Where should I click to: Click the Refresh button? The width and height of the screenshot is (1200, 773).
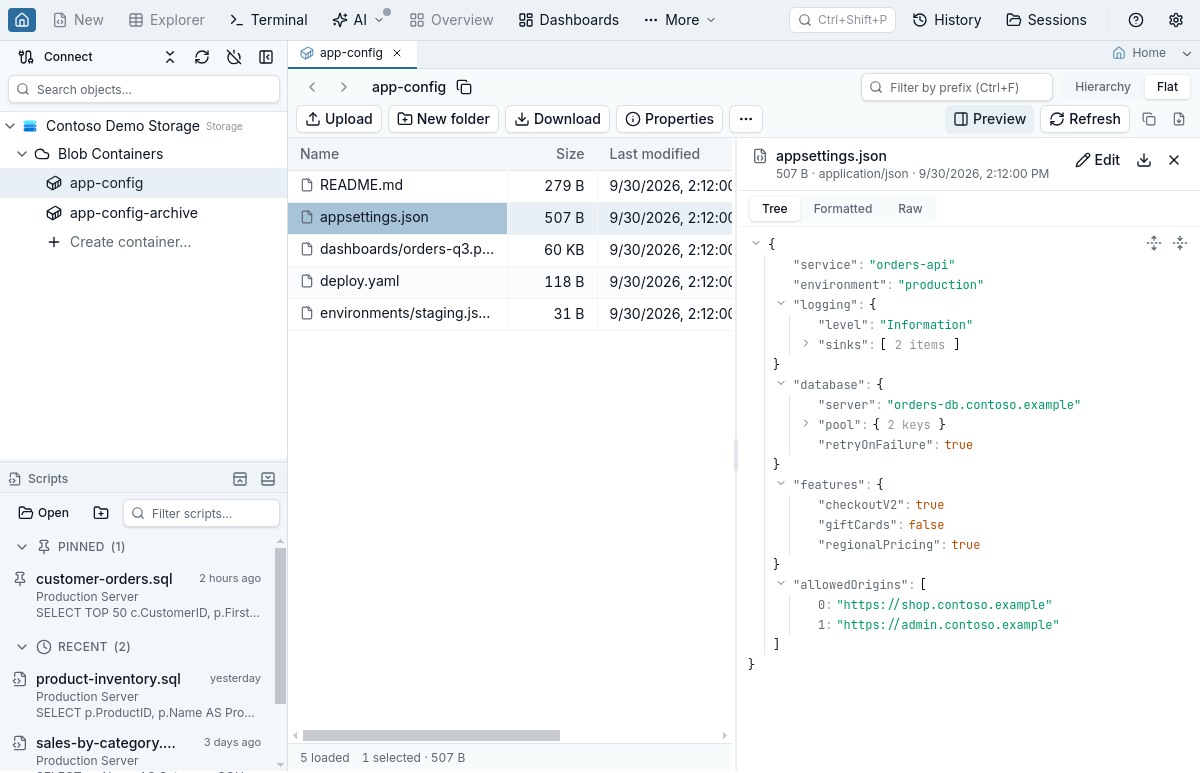click(x=1085, y=119)
